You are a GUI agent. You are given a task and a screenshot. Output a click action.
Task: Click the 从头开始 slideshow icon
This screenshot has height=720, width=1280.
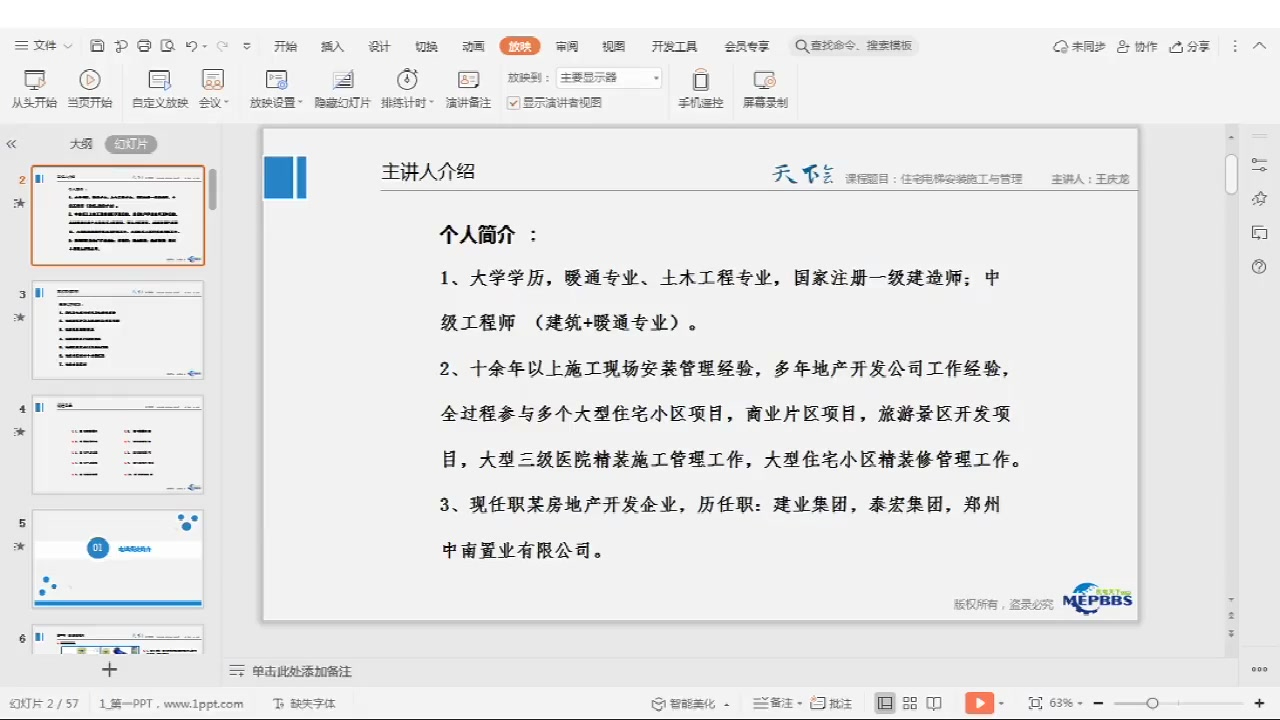coord(34,81)
